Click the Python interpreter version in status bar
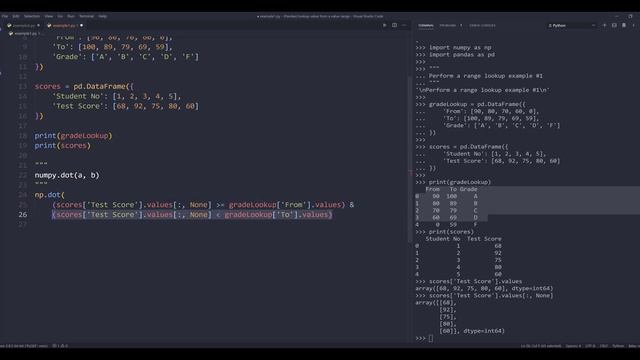 pyautogui.click(x=24, y=346)
